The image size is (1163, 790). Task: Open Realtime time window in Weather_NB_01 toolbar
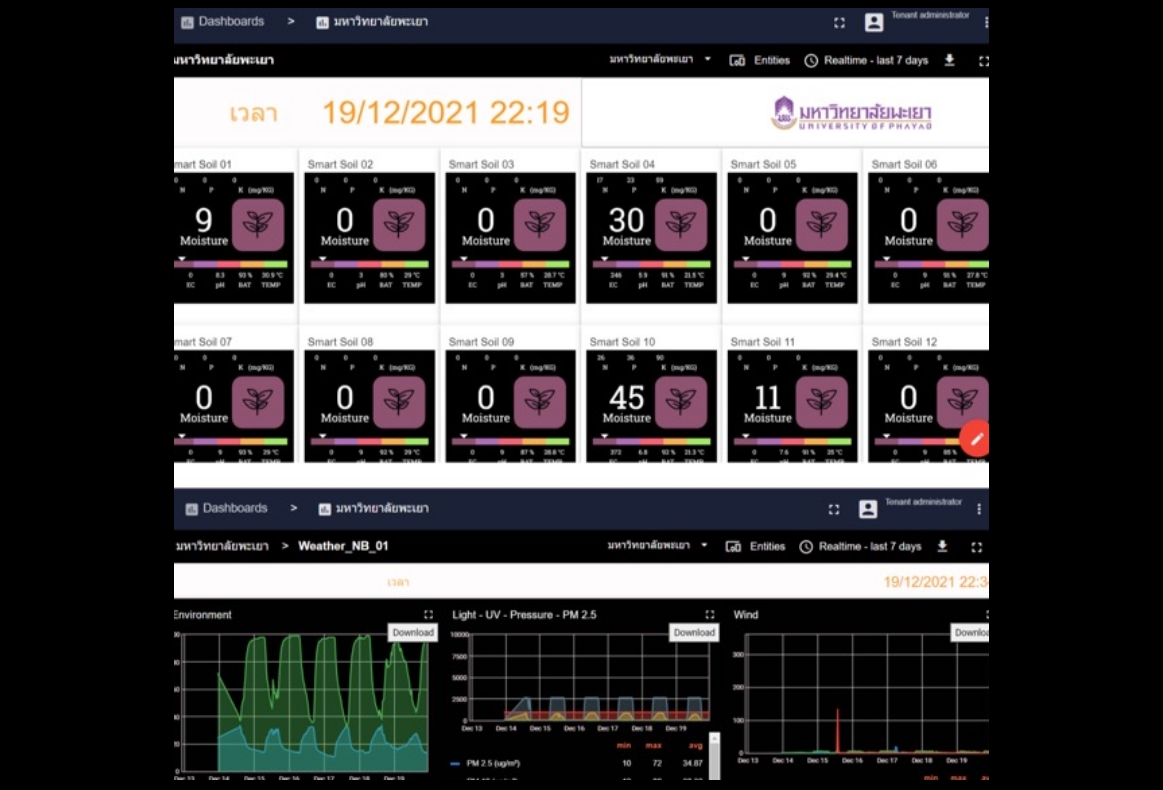click(x=860, y=546)
